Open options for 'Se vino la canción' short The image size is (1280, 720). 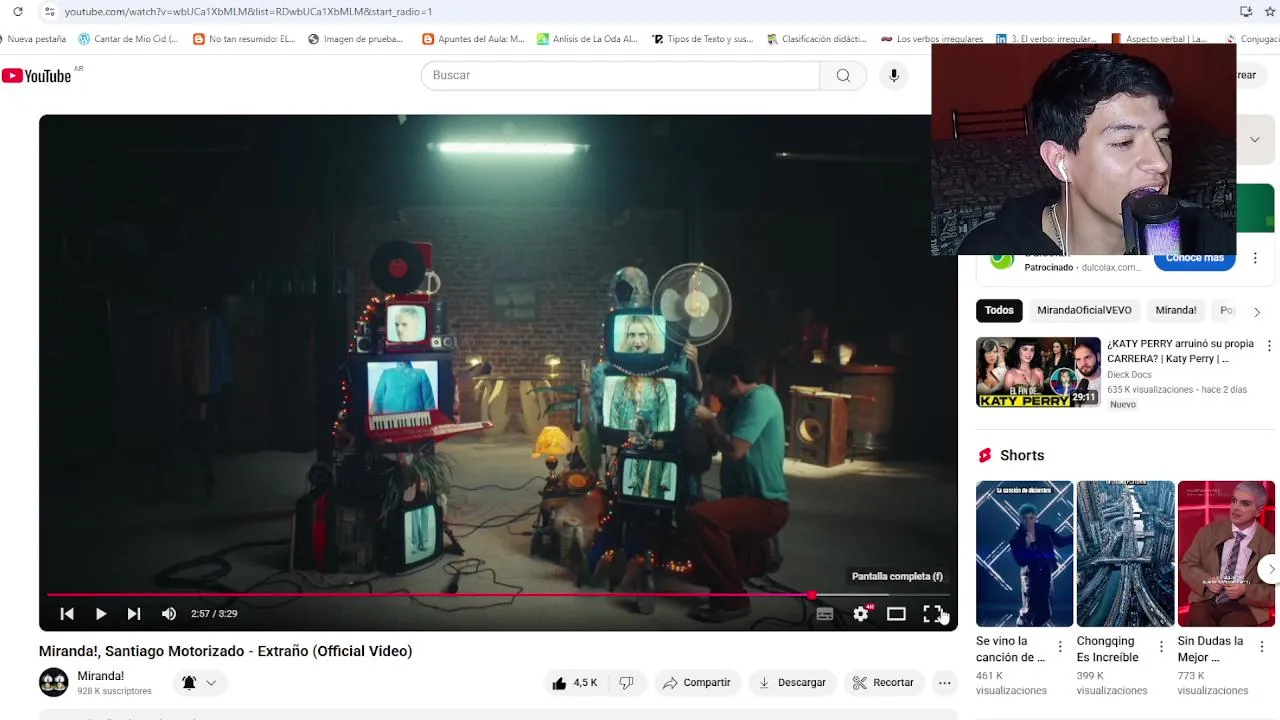(1060, 647)
